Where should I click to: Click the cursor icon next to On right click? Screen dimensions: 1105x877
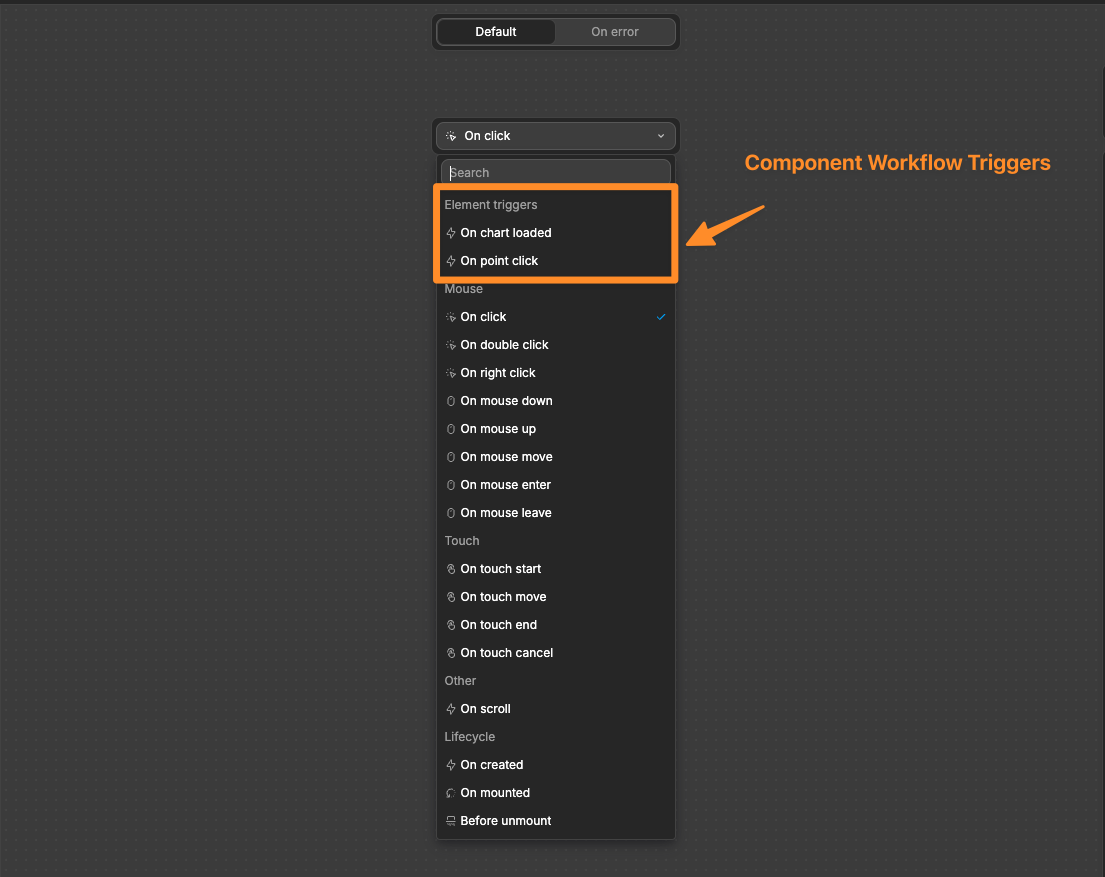452,373
